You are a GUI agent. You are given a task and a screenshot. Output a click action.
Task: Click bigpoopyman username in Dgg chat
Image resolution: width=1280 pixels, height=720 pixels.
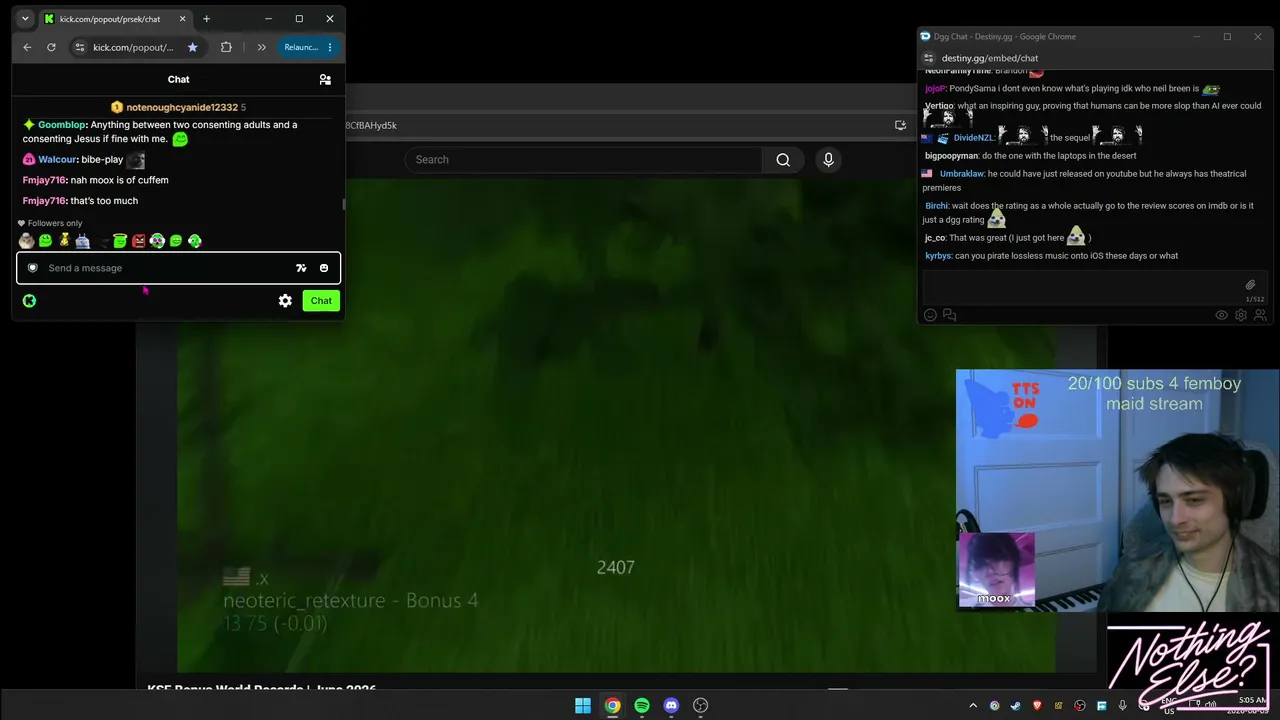tap(951, 156)
